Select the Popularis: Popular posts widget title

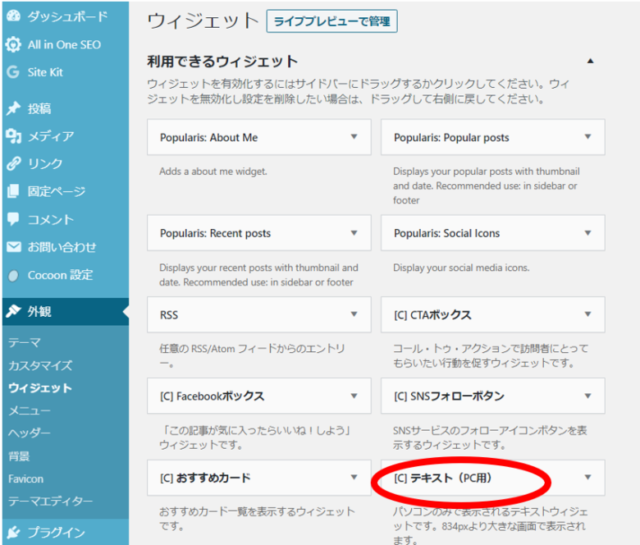[451, 138]
